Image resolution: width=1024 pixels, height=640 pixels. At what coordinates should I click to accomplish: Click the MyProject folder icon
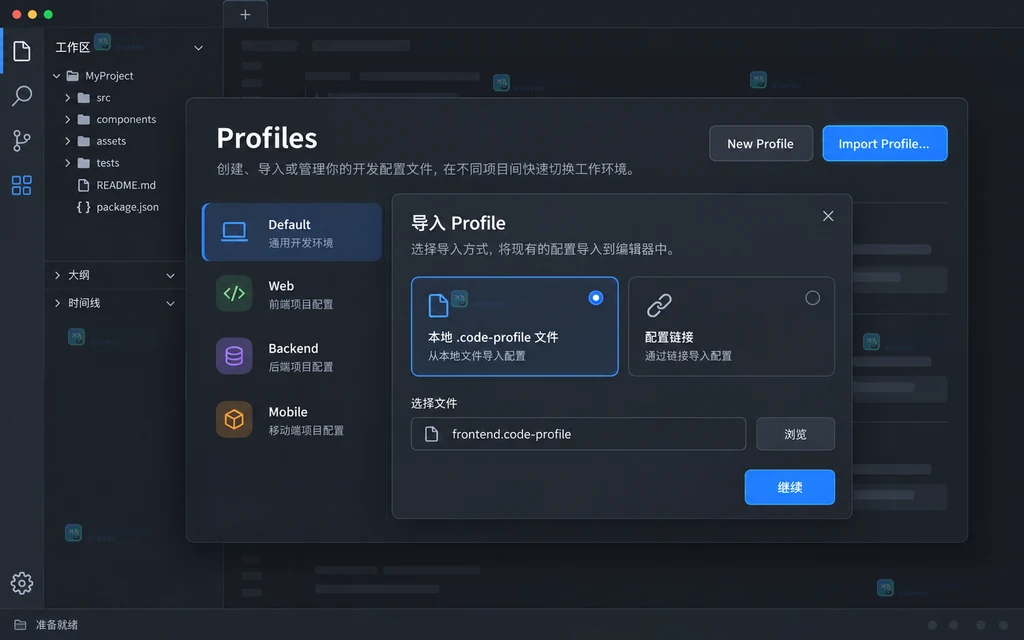[72, 76]
